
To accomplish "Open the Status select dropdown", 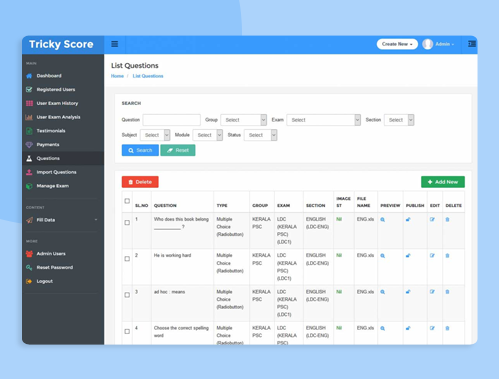I will [x=260, y=135].
